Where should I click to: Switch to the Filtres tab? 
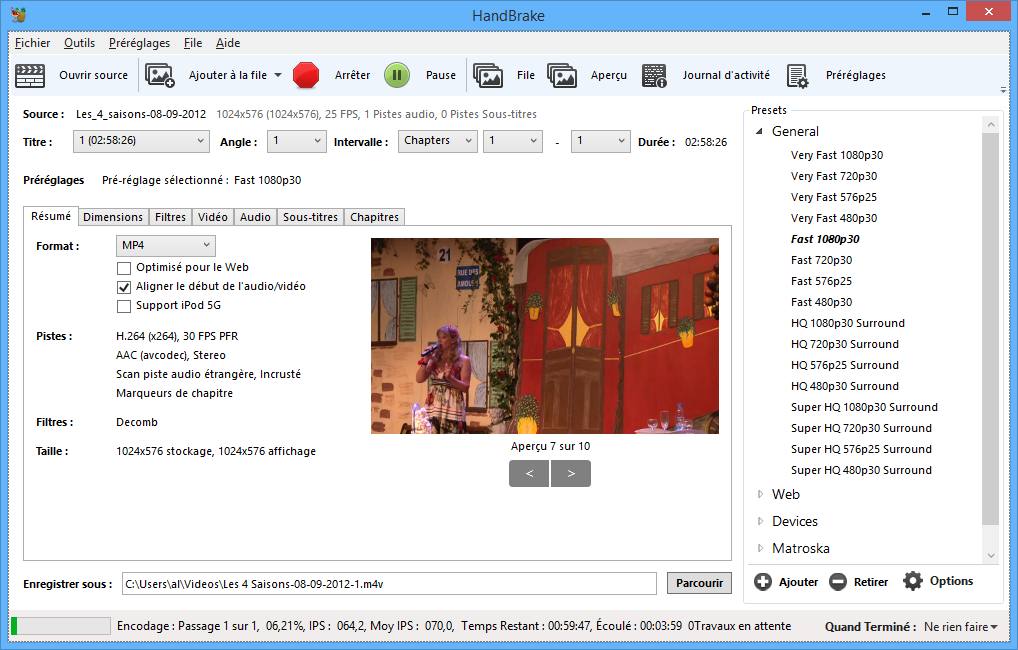coord(170,217)
